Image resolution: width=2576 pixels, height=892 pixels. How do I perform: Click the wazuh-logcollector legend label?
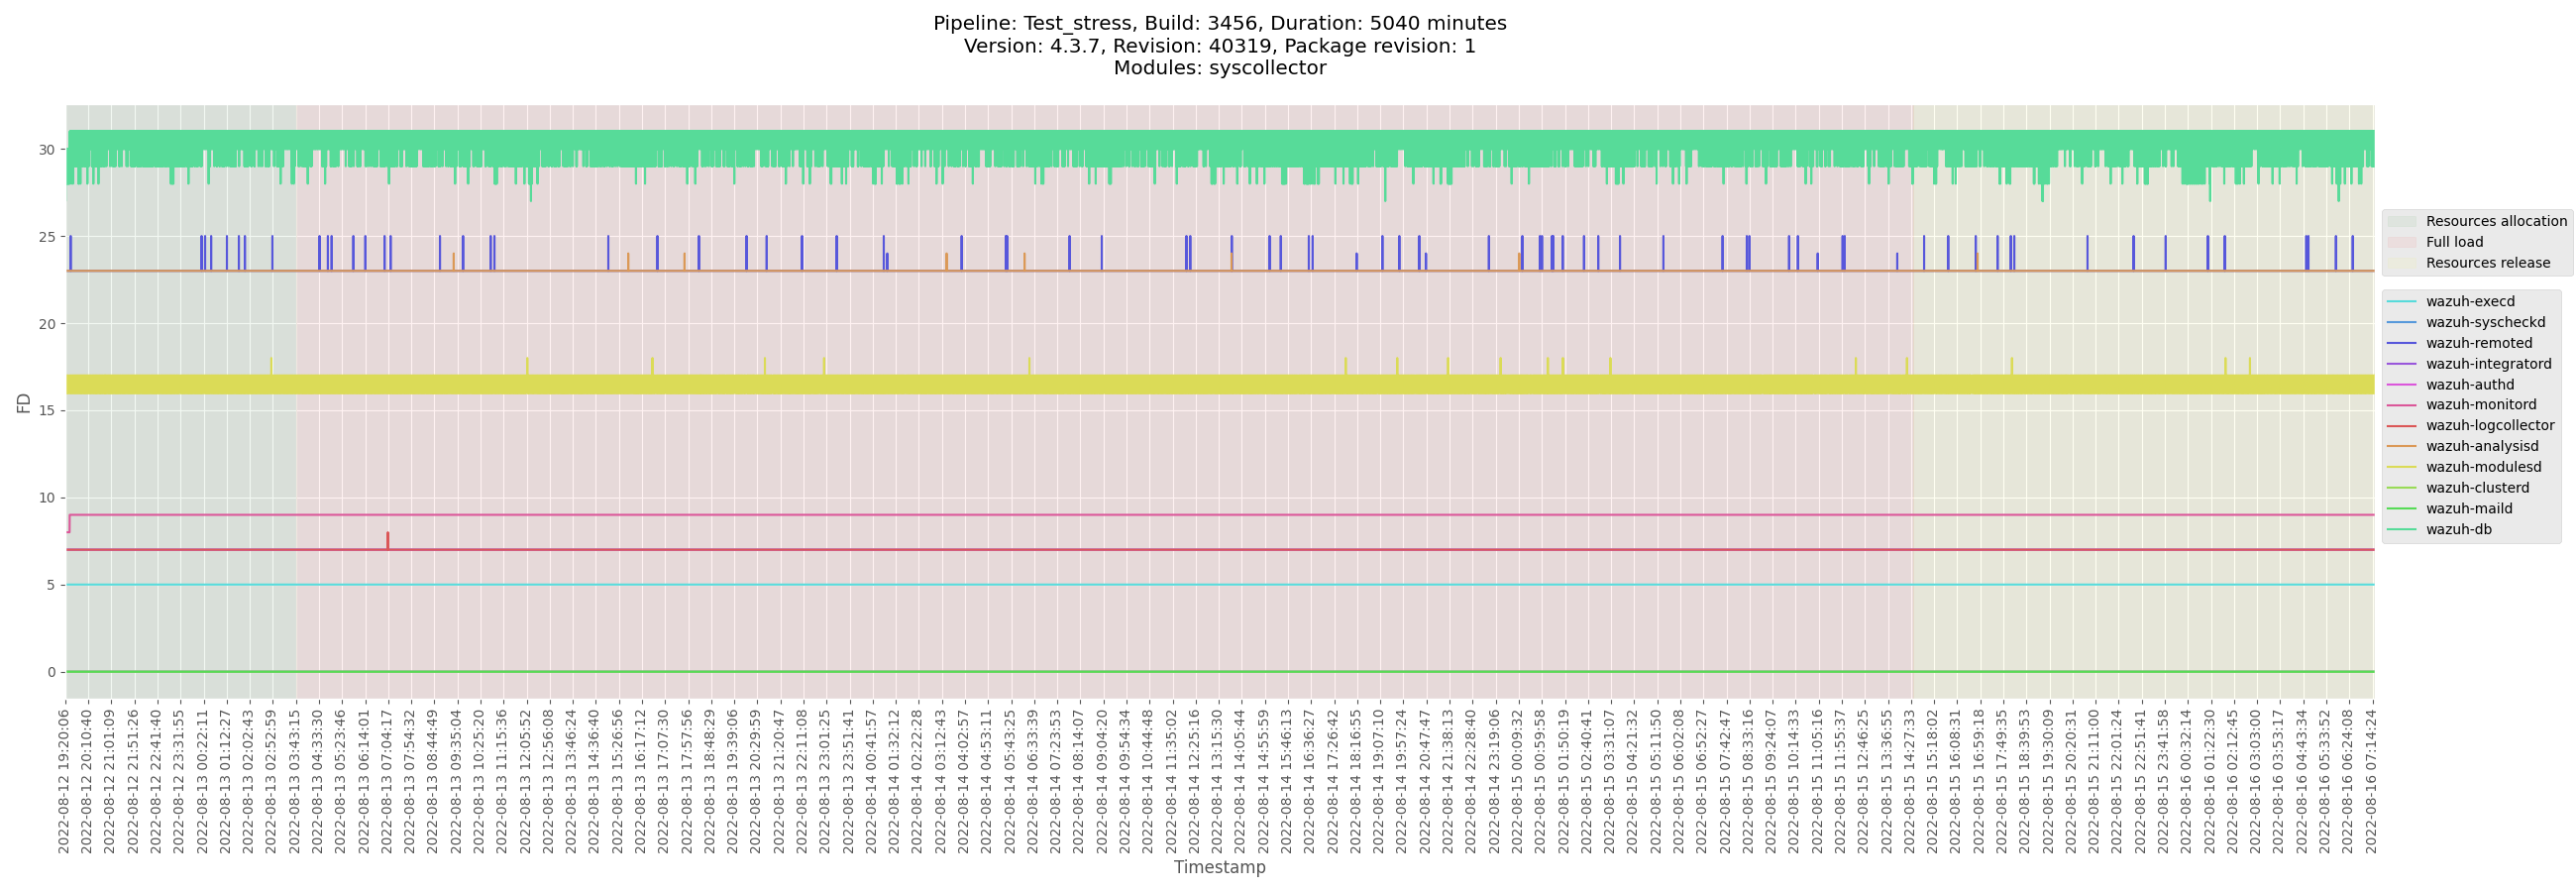click(x=2489, y=426)
